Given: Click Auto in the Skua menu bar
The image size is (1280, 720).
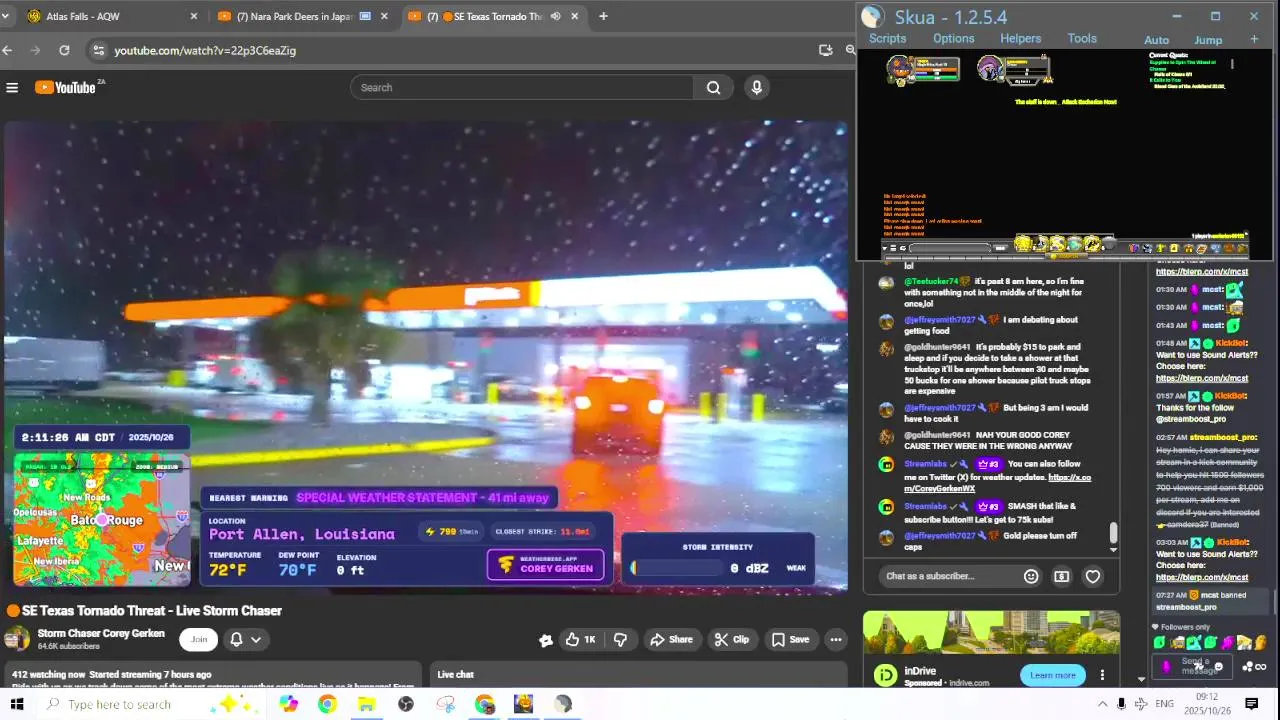Looking at the screenshot, I should [1156, 40].
